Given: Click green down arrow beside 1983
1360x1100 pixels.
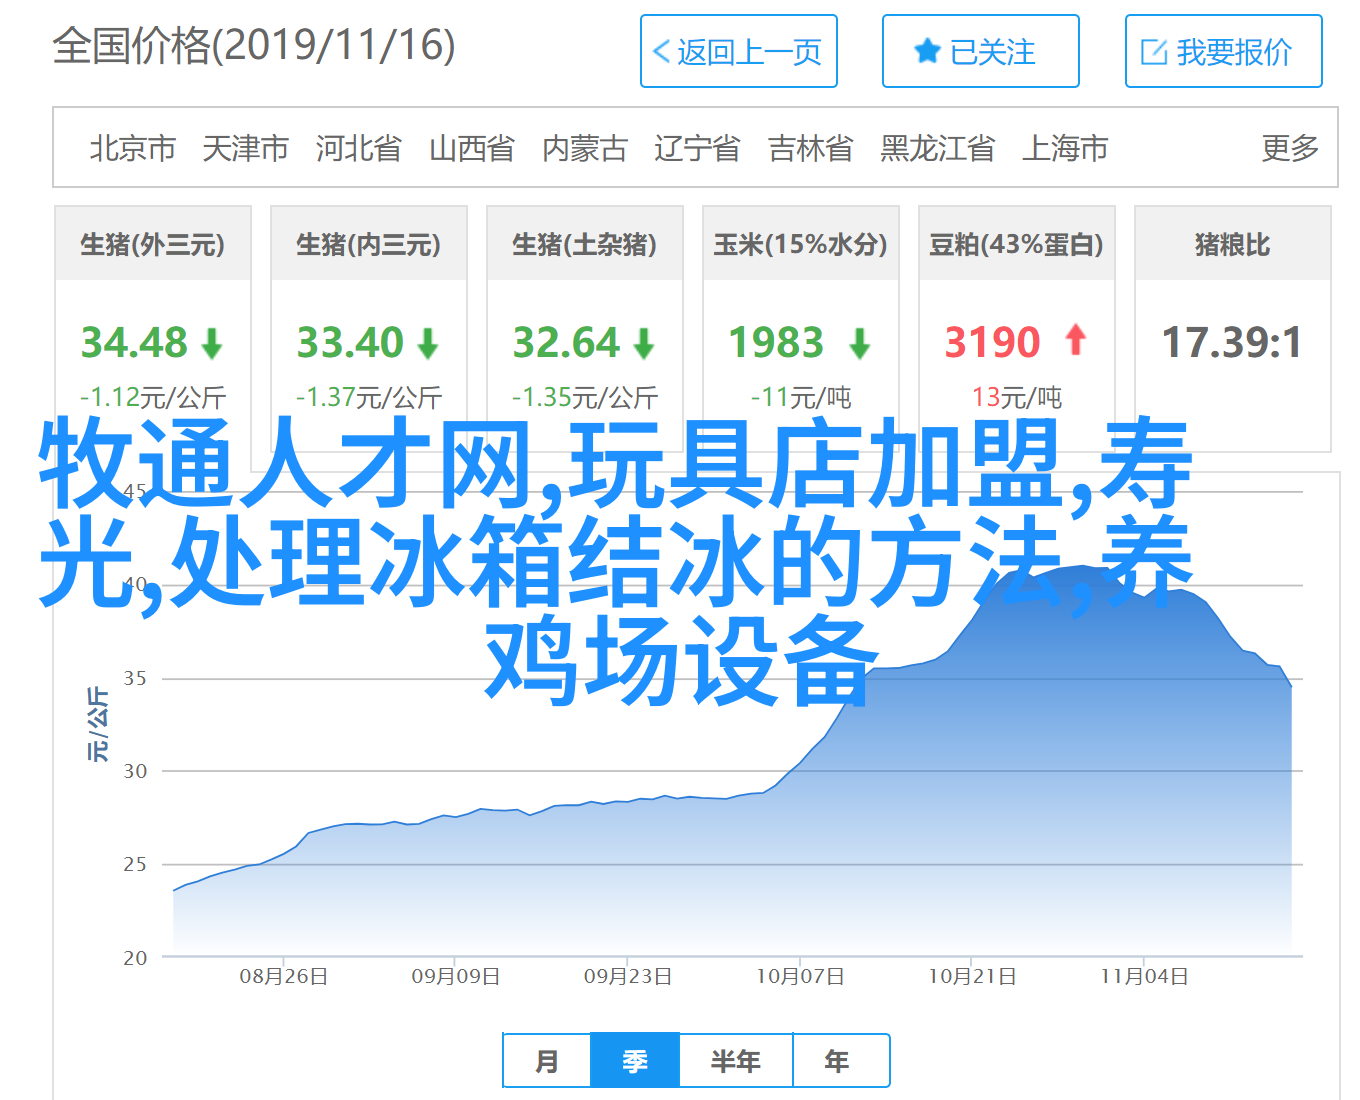Looking at the screenshot, I should click(x=859, y=344).
